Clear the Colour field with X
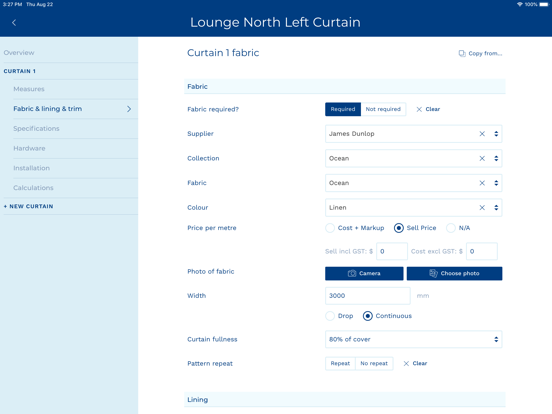Screen dimensions: 552x414 (482, 208)
